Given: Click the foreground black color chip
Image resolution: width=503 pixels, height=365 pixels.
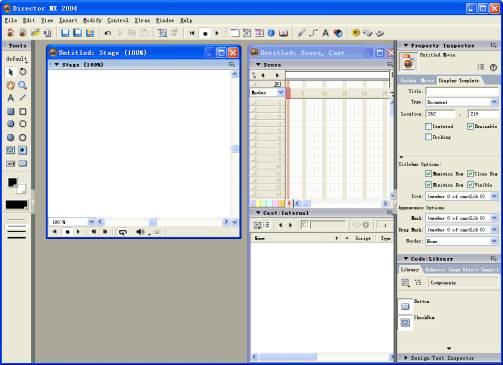Looking at the screenshot, I should [x=12, y=182].
